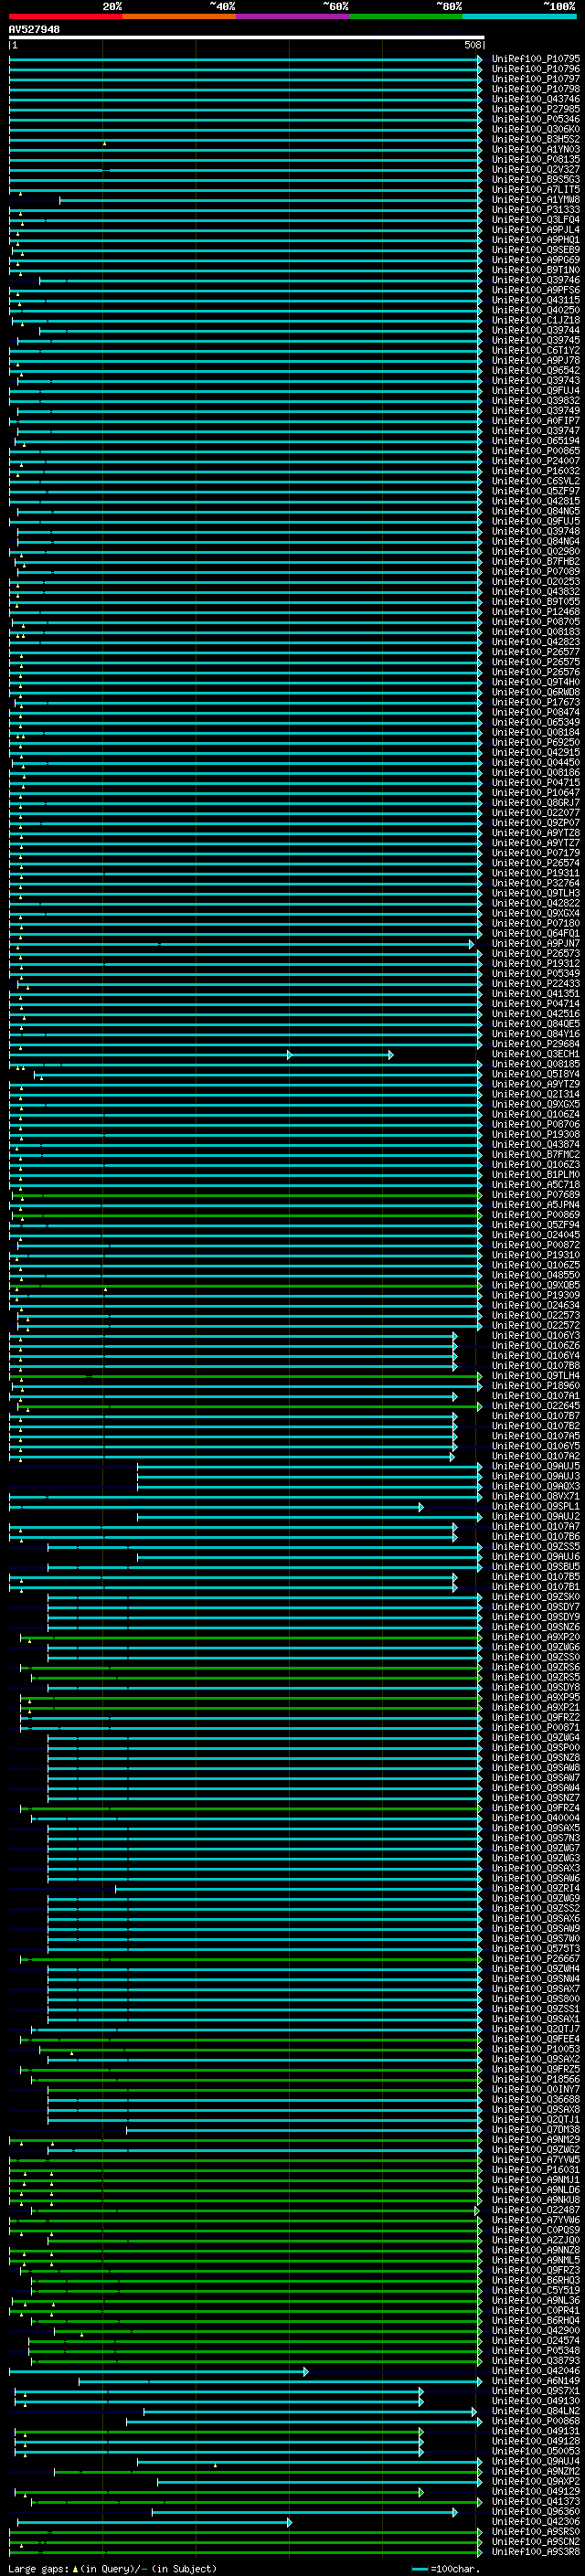Click the UniRef100_Q38793 hit label
This screenshot has width=585, height=2576.
coord(536,2361)
